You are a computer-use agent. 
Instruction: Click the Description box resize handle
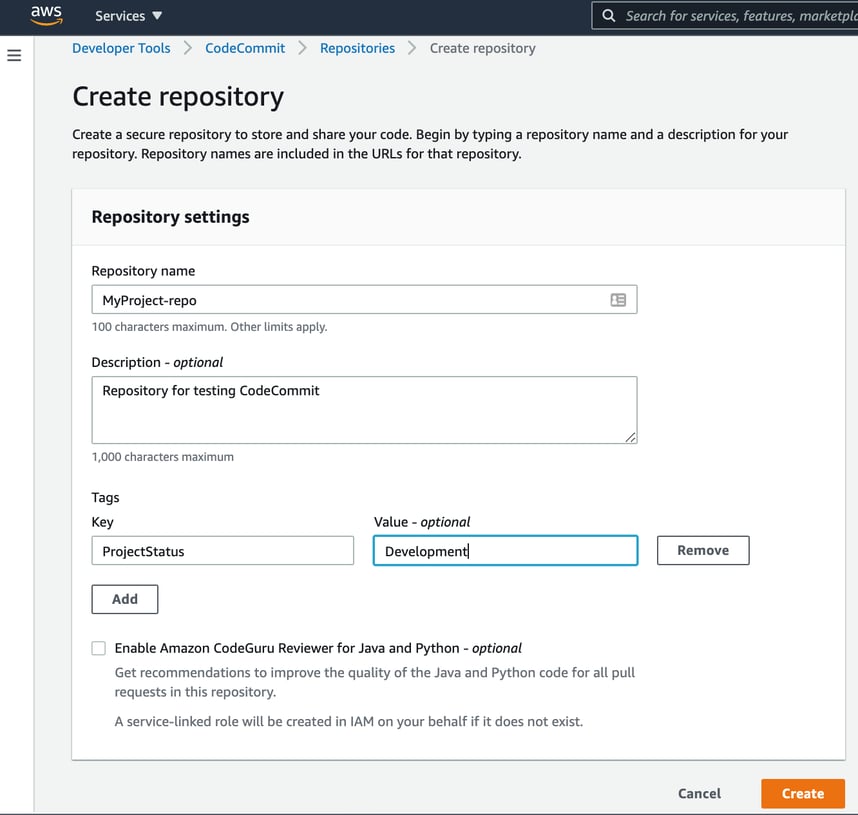tap(630, 437)
